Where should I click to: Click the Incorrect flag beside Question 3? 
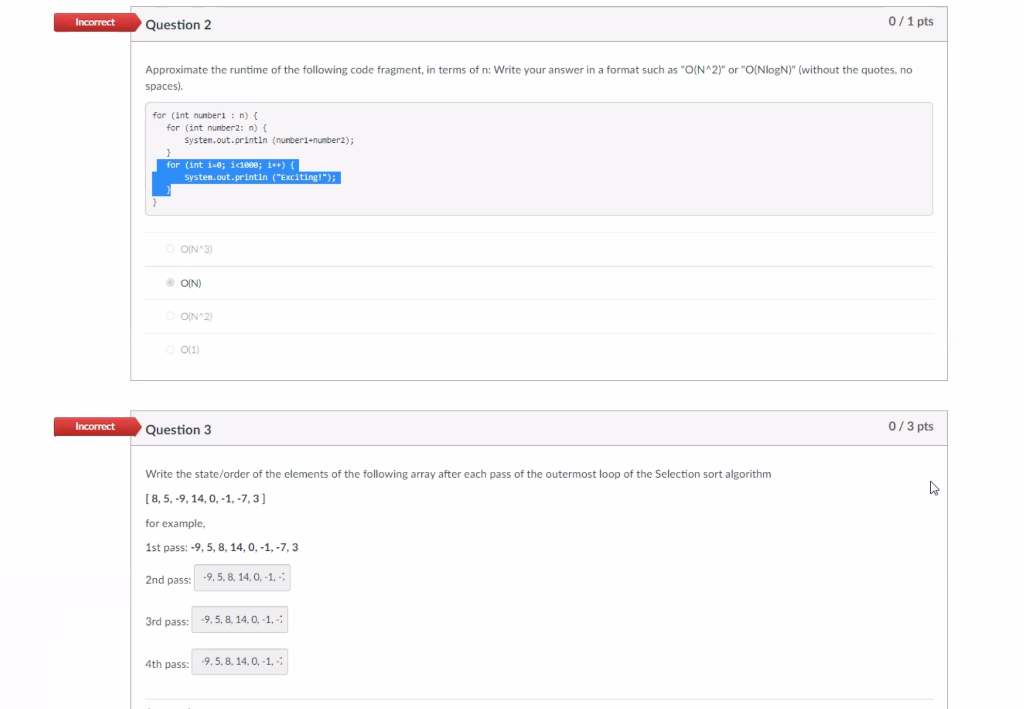[97, 426]
